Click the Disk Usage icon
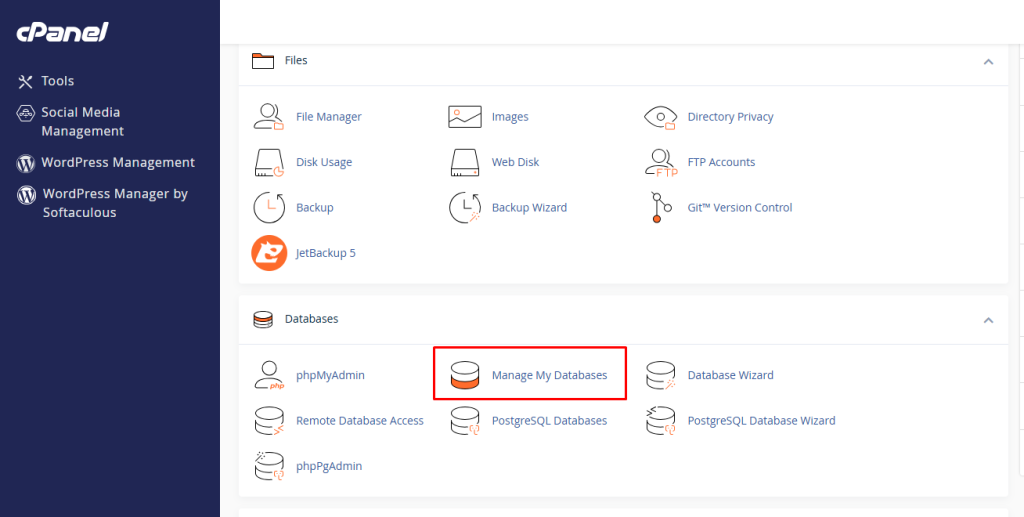1024x517 pixels. point(268,162)
